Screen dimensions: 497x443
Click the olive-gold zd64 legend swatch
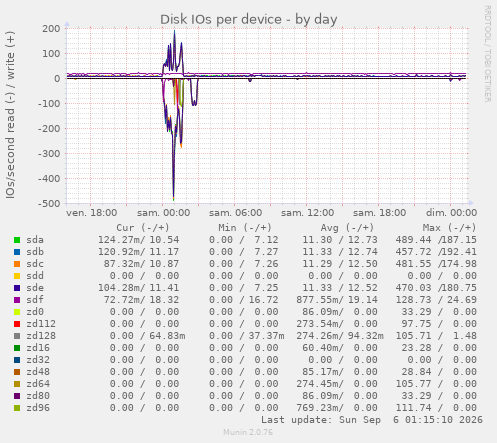(17, 384)
